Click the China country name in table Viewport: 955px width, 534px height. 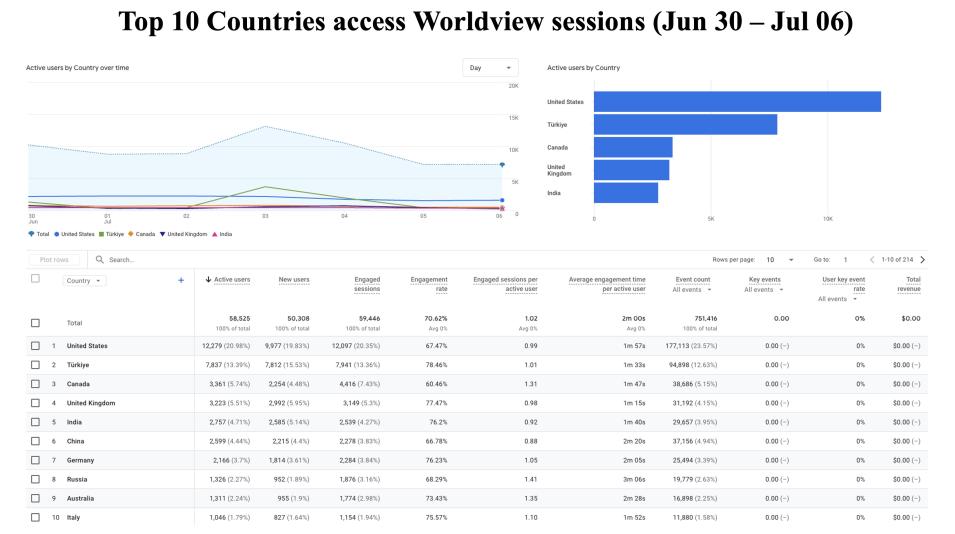tap(76, 441)
